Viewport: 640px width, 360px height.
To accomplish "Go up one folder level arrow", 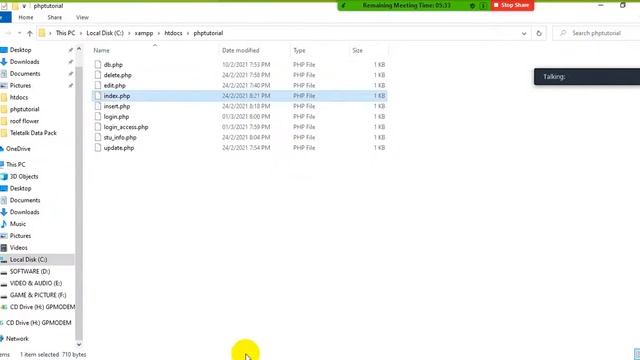I will click(29, 33).
